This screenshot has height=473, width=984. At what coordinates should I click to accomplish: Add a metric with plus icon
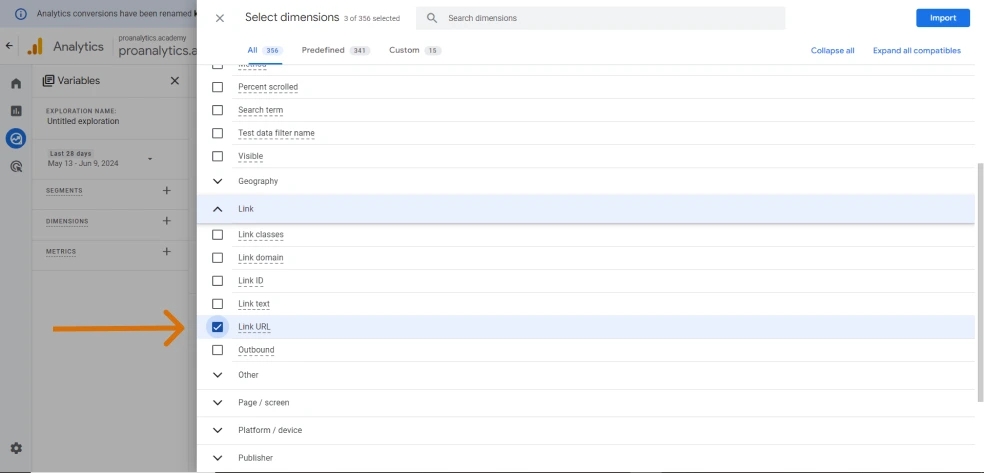click(x=166, y=251)
